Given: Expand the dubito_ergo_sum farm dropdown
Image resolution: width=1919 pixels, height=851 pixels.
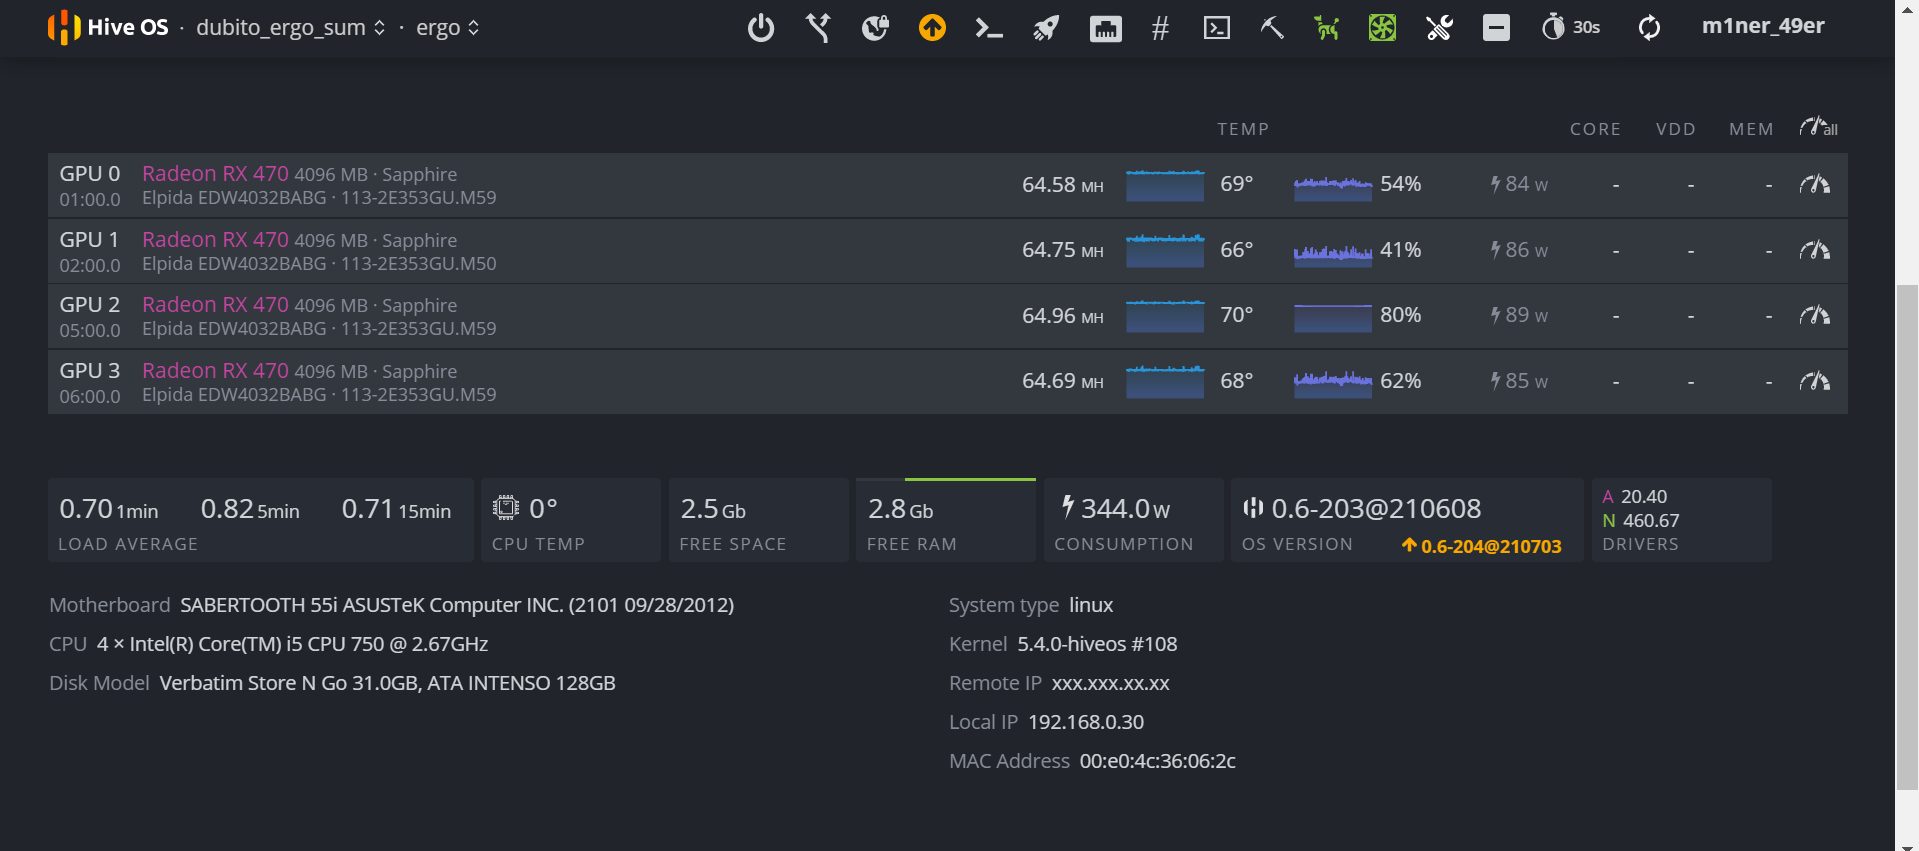Looking at the screenshot, I should [290, 28].
